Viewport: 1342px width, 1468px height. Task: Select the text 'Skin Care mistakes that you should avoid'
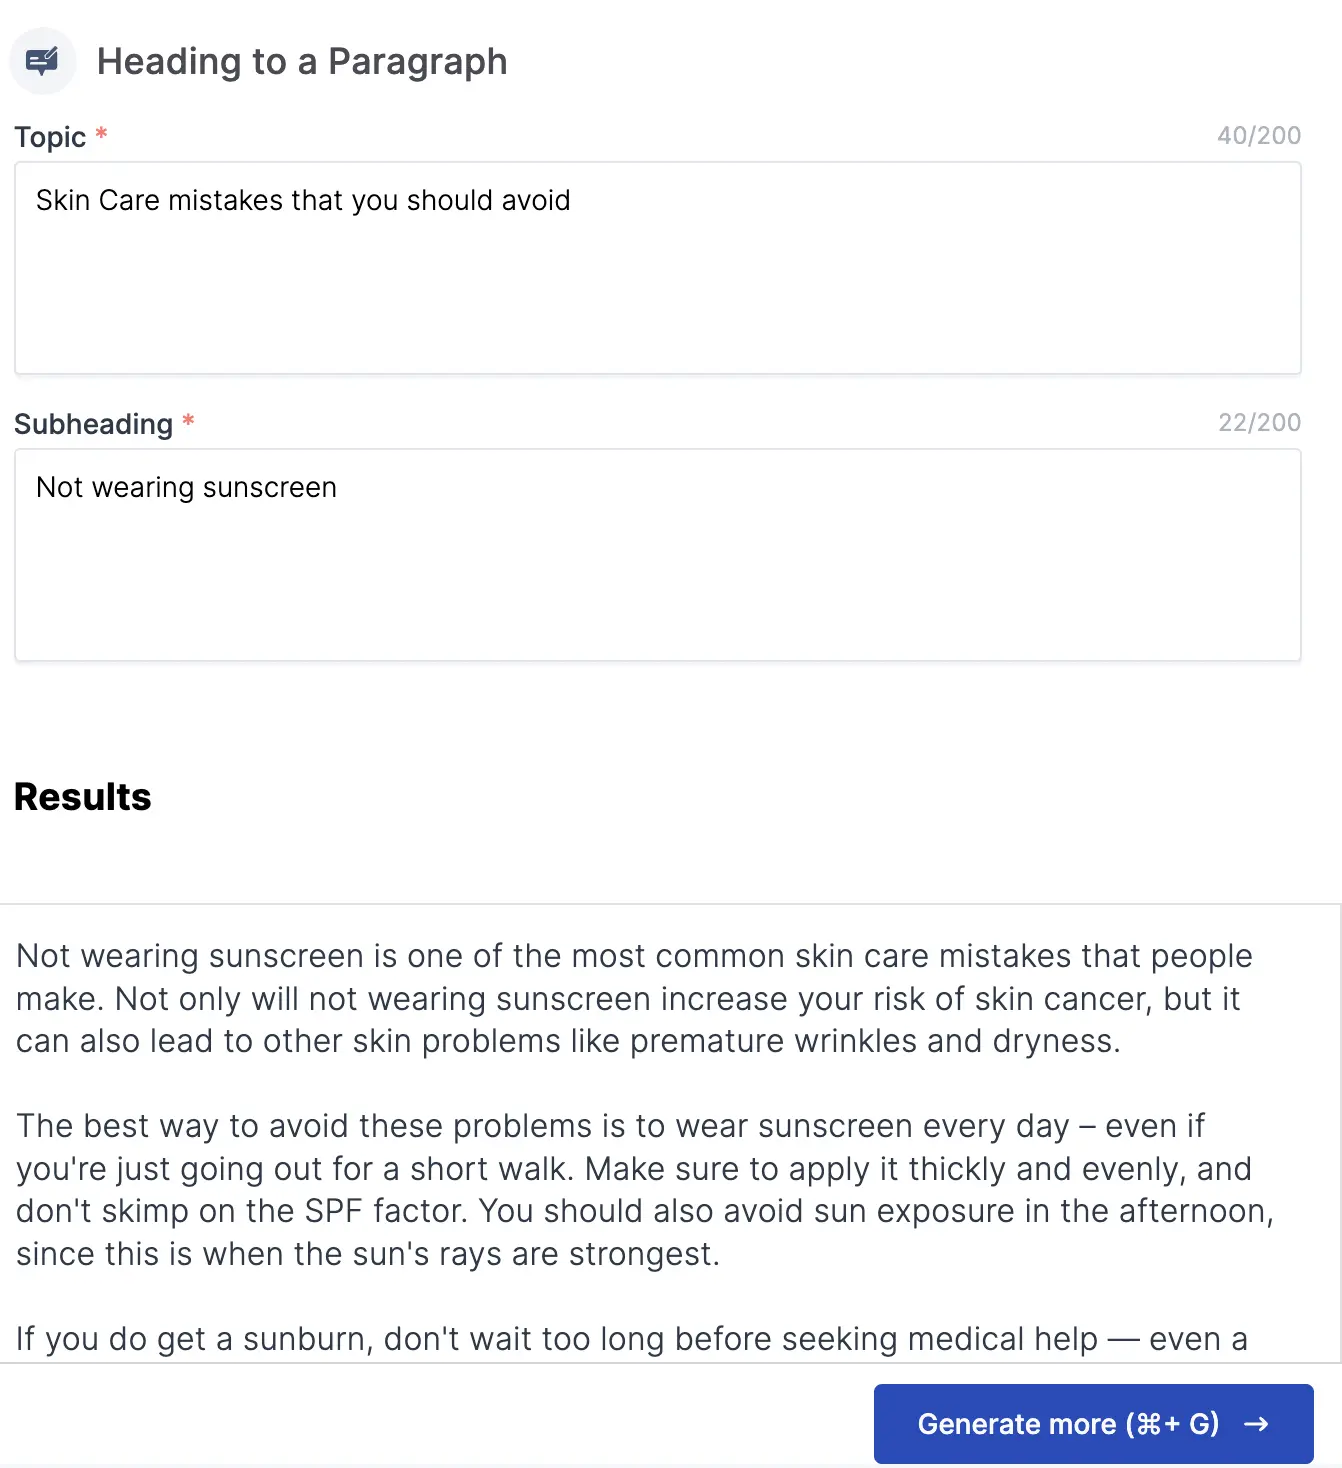click(x=303, y=200)
